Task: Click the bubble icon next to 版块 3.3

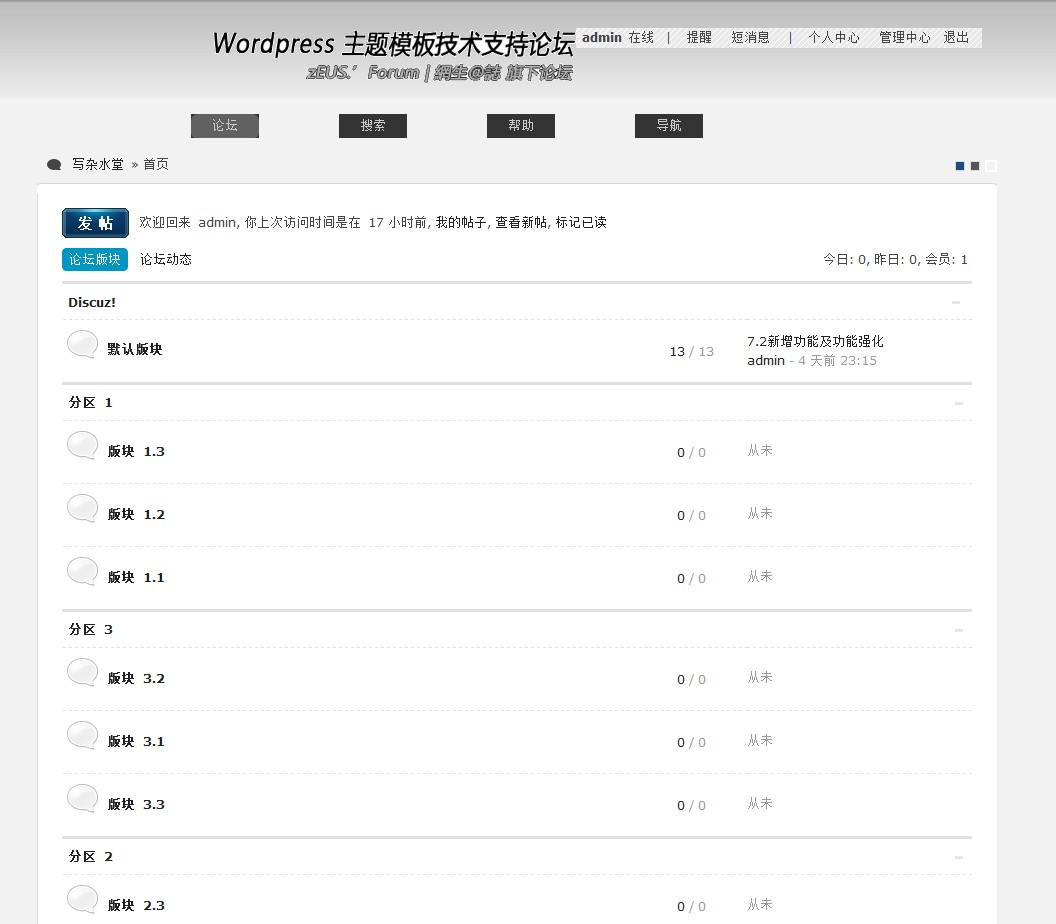Action: coord(83,798)
